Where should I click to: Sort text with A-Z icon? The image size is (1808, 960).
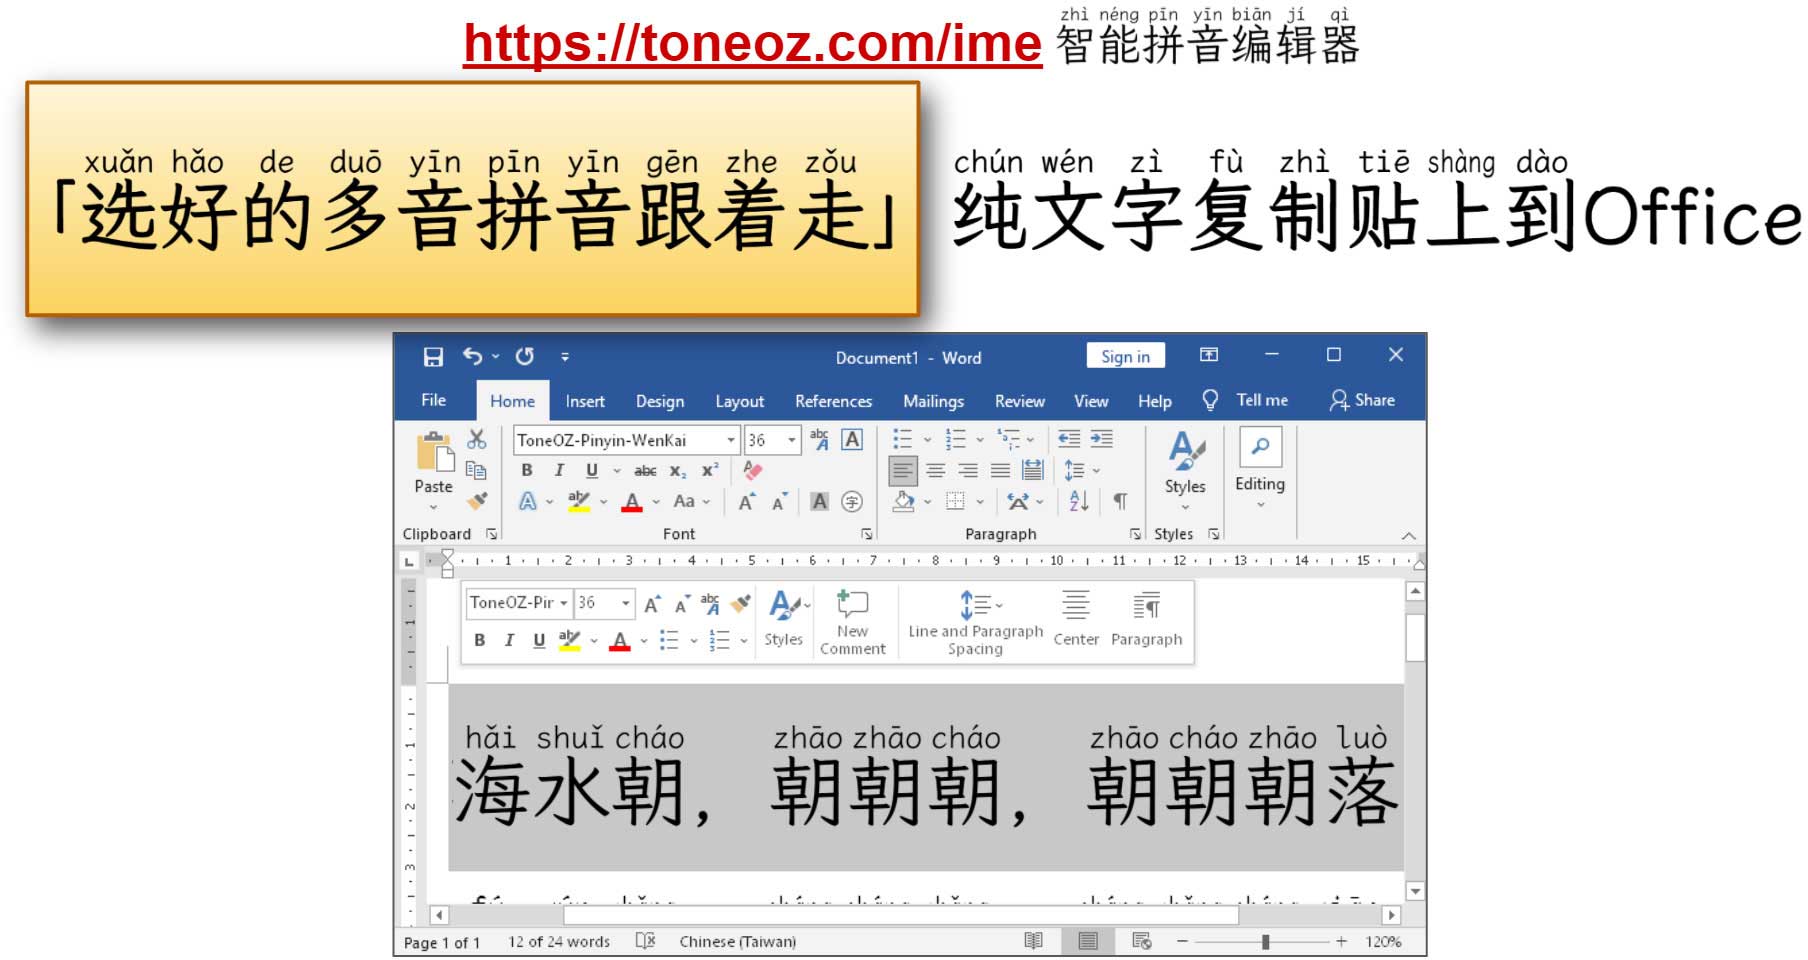[x=1079, y=501]
